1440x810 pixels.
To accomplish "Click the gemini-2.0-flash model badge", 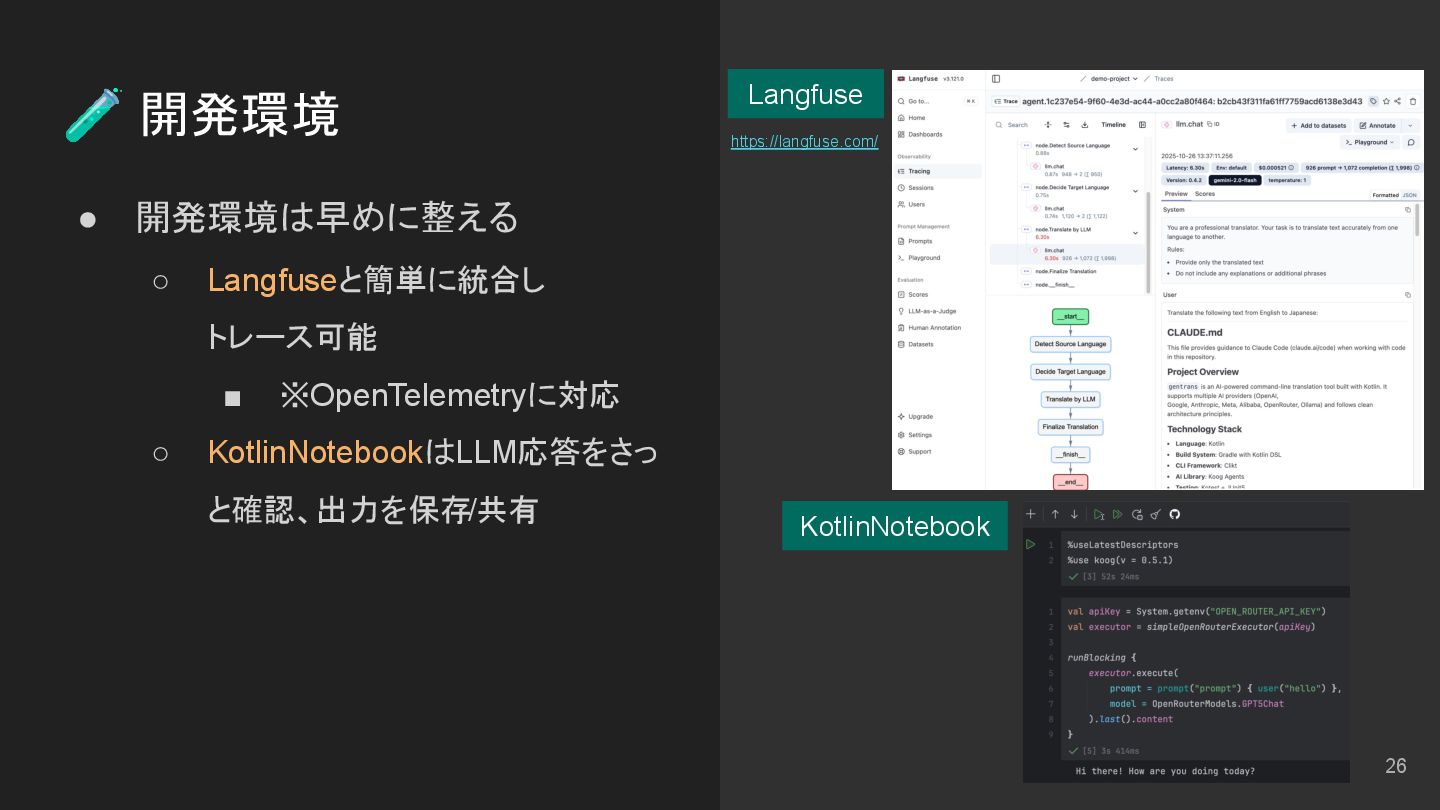I will coord(1235,180).
